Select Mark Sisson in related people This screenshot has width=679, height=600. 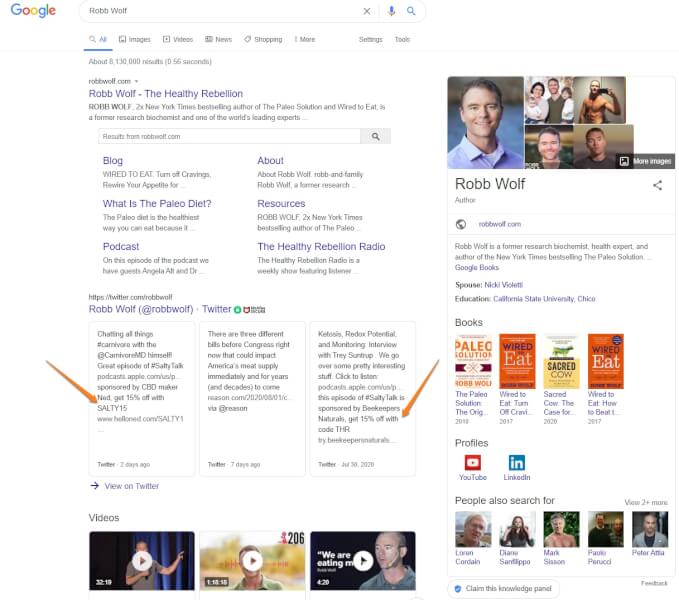561,539
